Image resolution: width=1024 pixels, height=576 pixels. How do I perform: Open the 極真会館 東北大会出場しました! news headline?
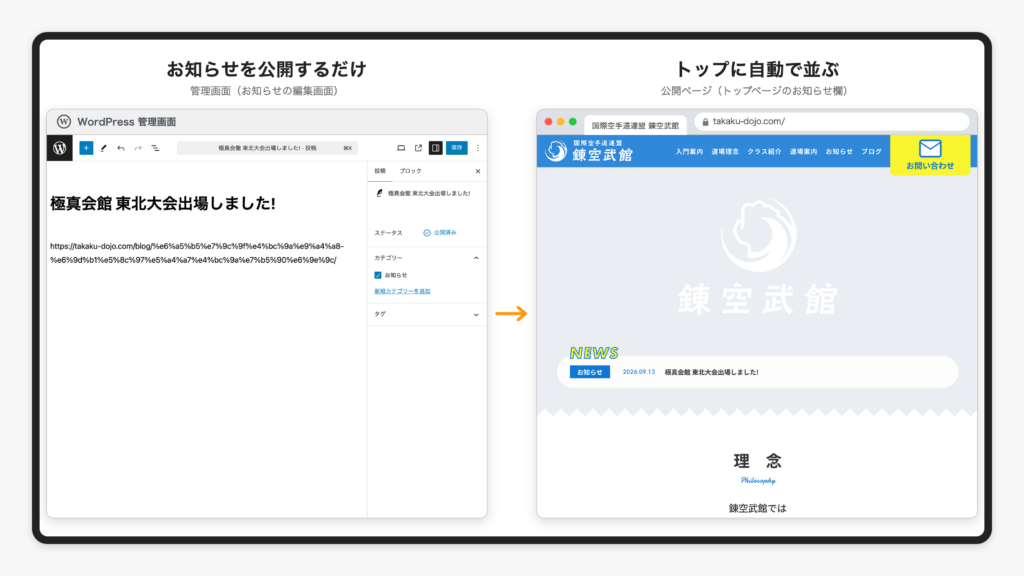pyautogui.click(x=712, y=372)
